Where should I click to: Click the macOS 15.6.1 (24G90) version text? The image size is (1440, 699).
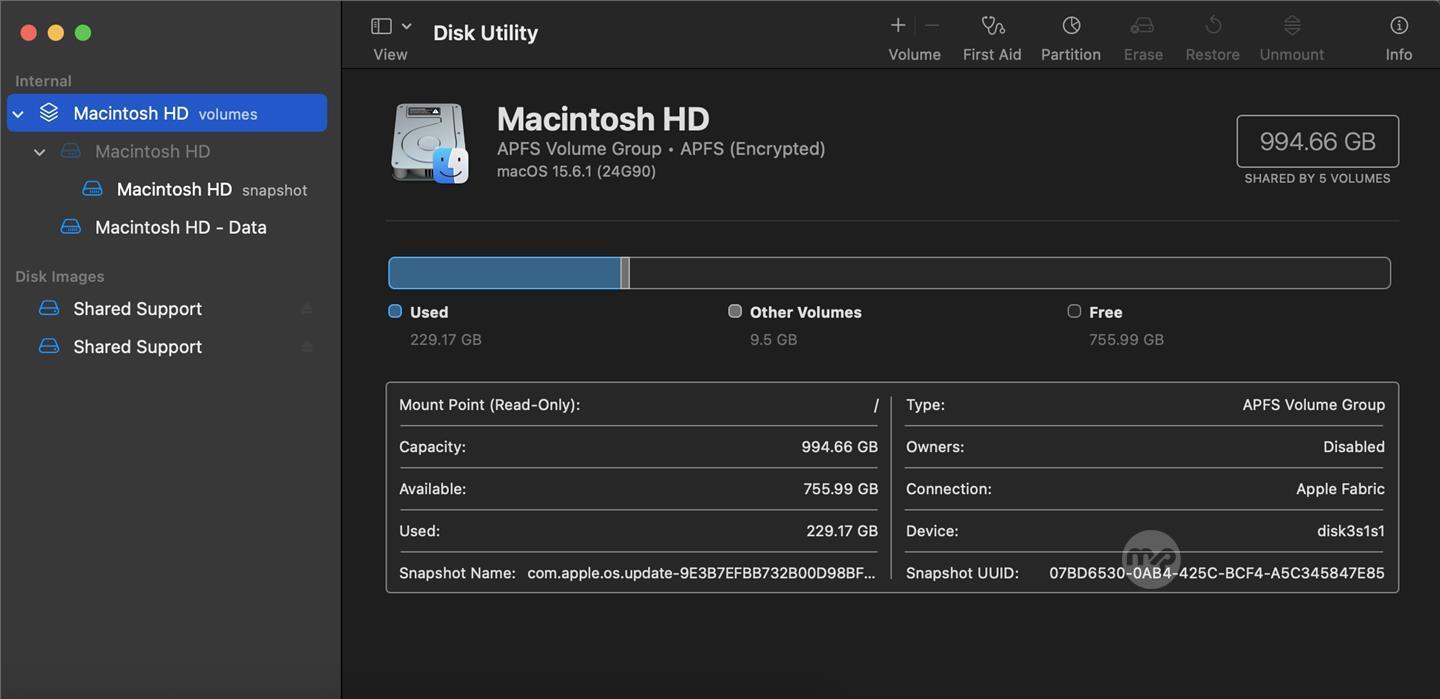[x=576, y=171]
